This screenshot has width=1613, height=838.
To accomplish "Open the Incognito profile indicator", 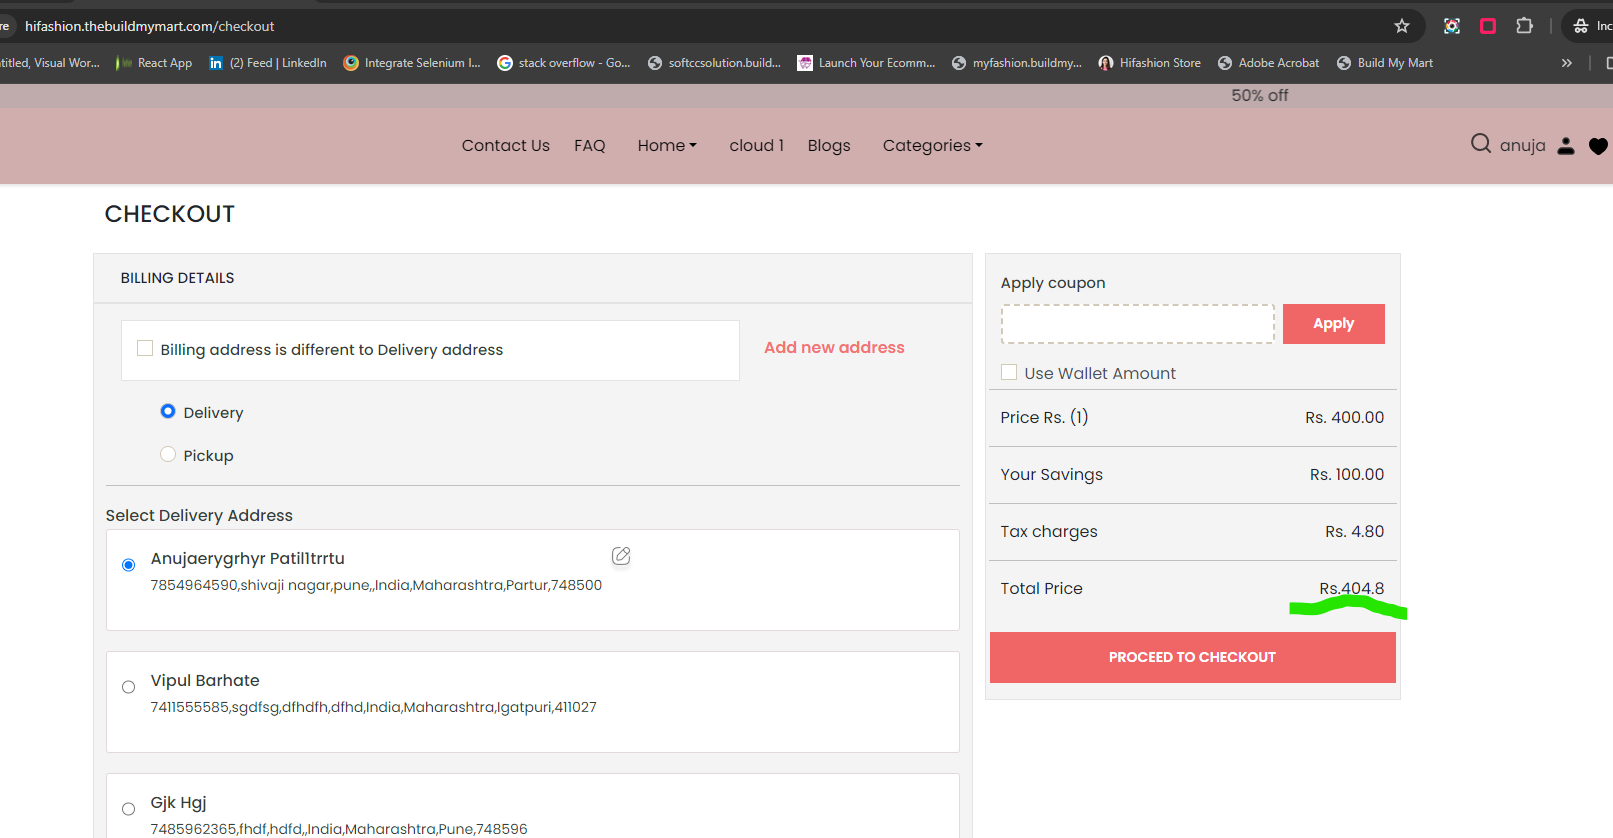I will (1590, 26).
